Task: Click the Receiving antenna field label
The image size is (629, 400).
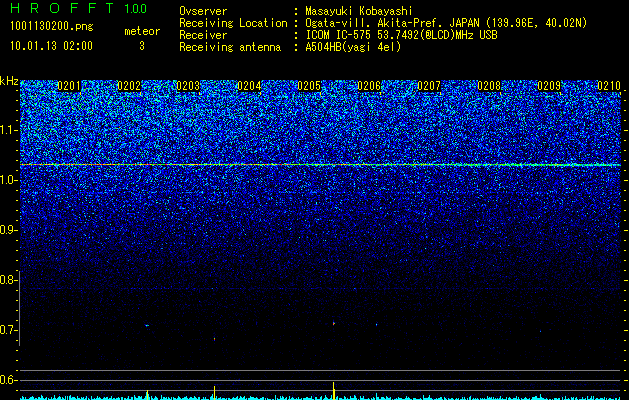Action: 230,47
